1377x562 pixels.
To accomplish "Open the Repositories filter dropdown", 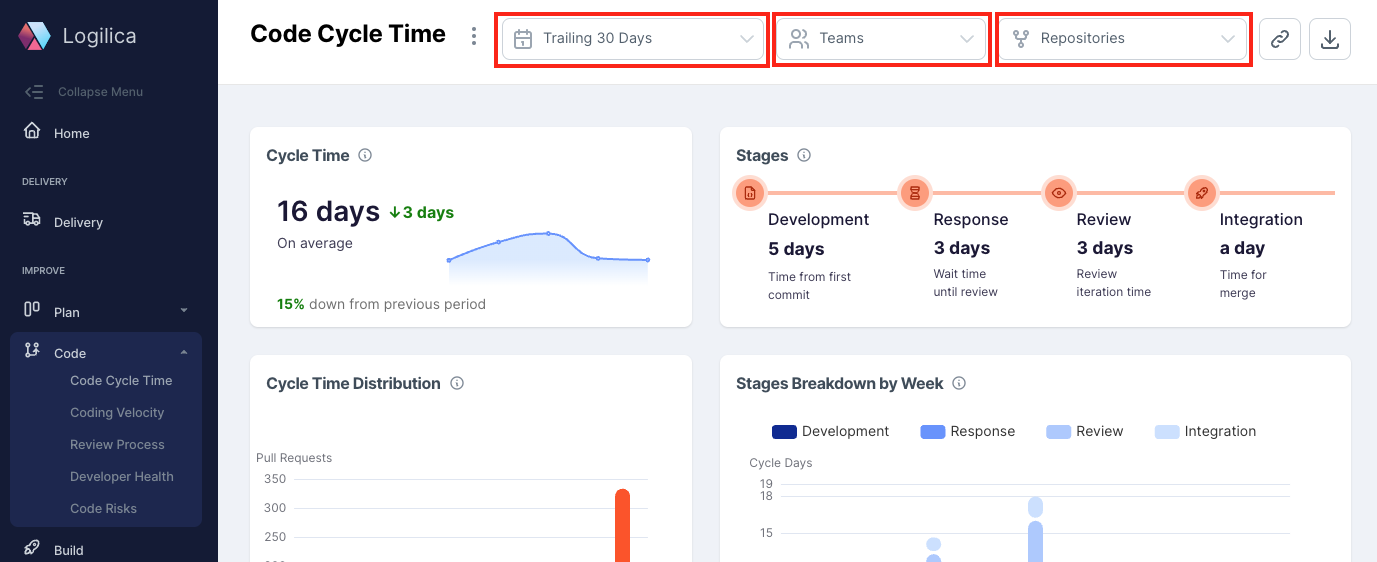I will (x=1123, y=39).
